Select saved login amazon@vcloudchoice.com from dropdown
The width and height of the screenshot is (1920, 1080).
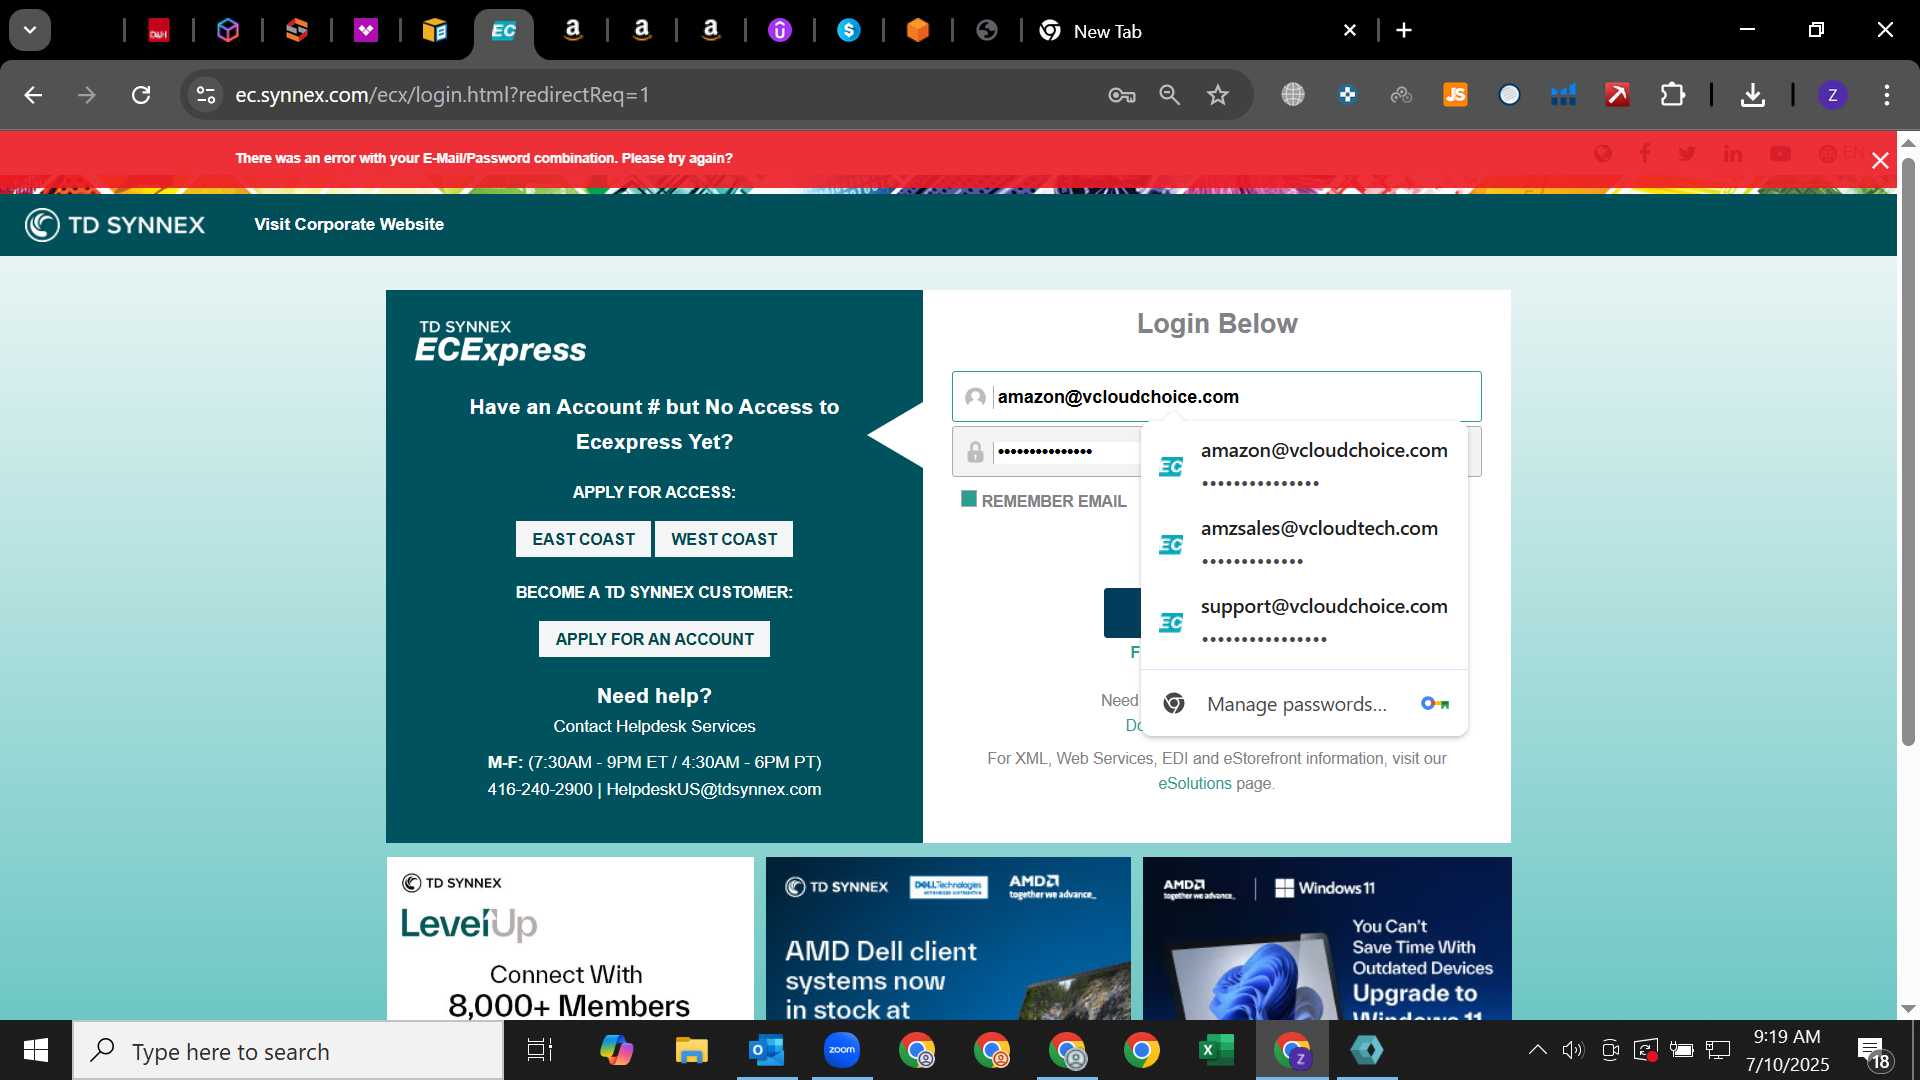[x=1304, y=465]
